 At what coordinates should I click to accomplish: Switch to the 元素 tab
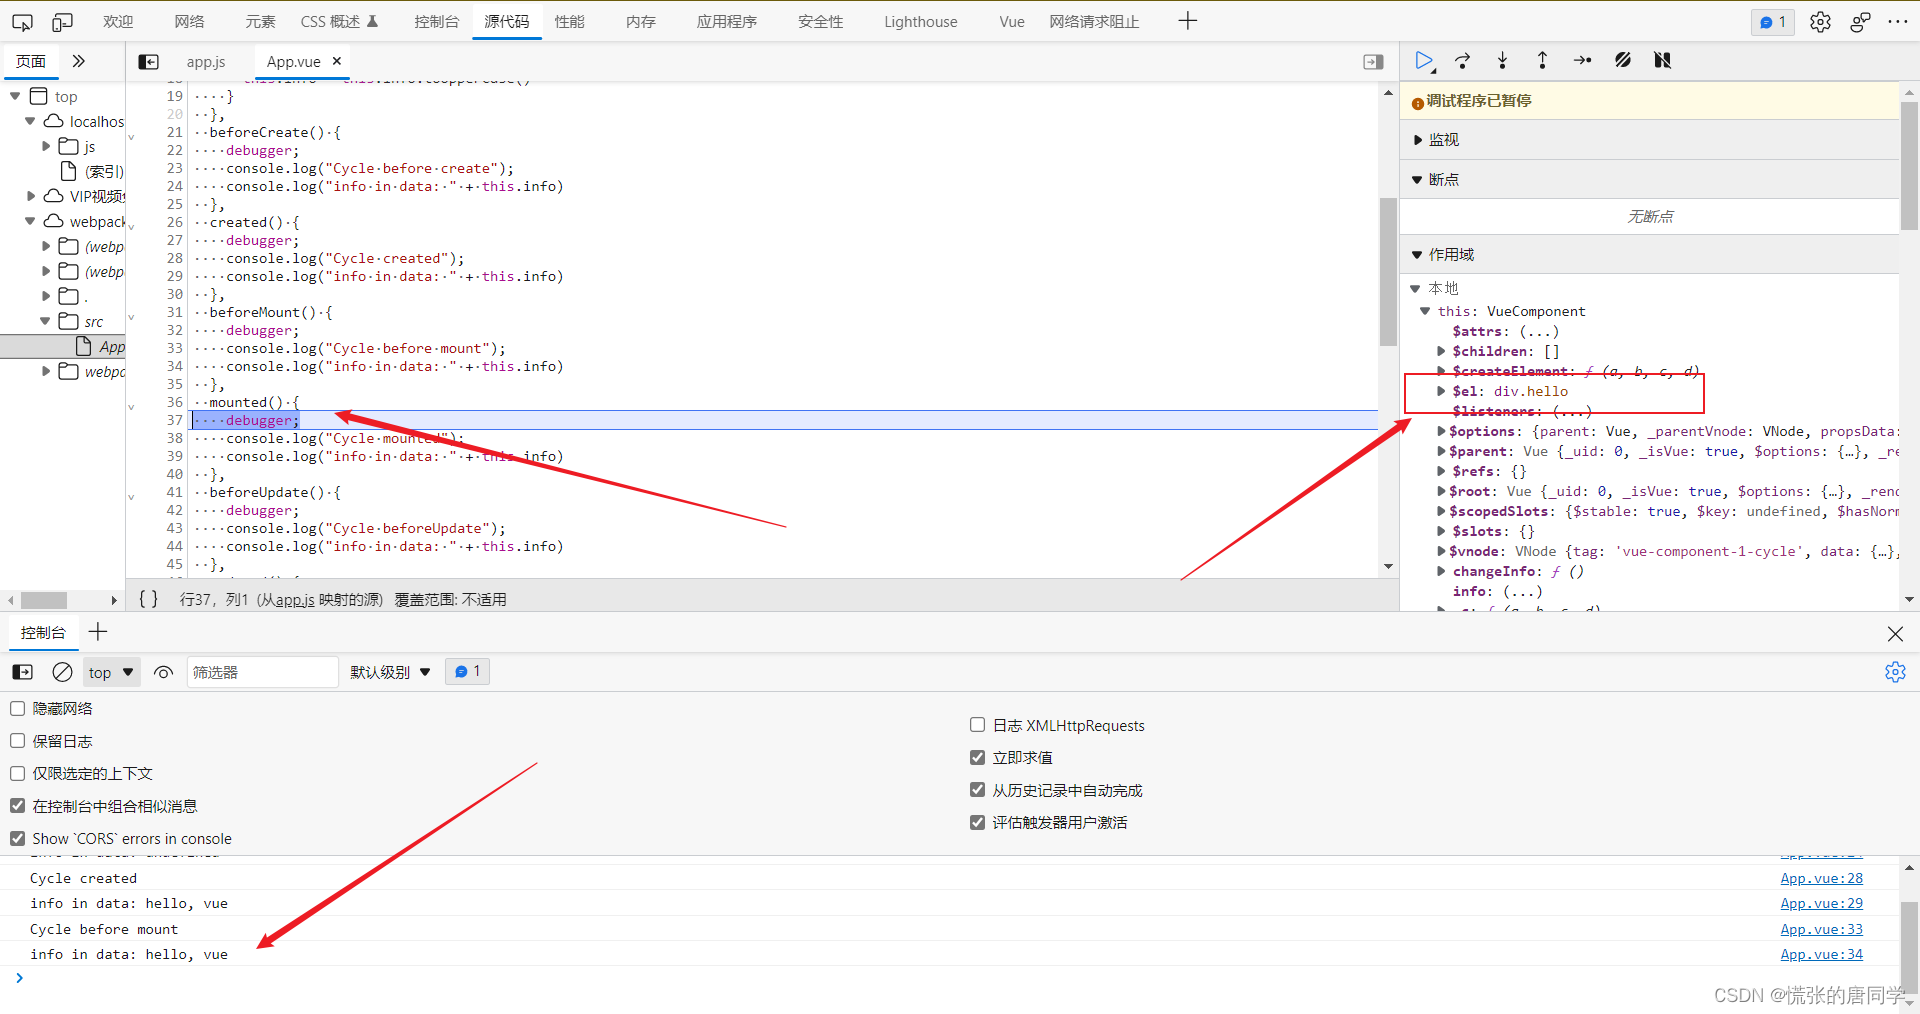260,21
